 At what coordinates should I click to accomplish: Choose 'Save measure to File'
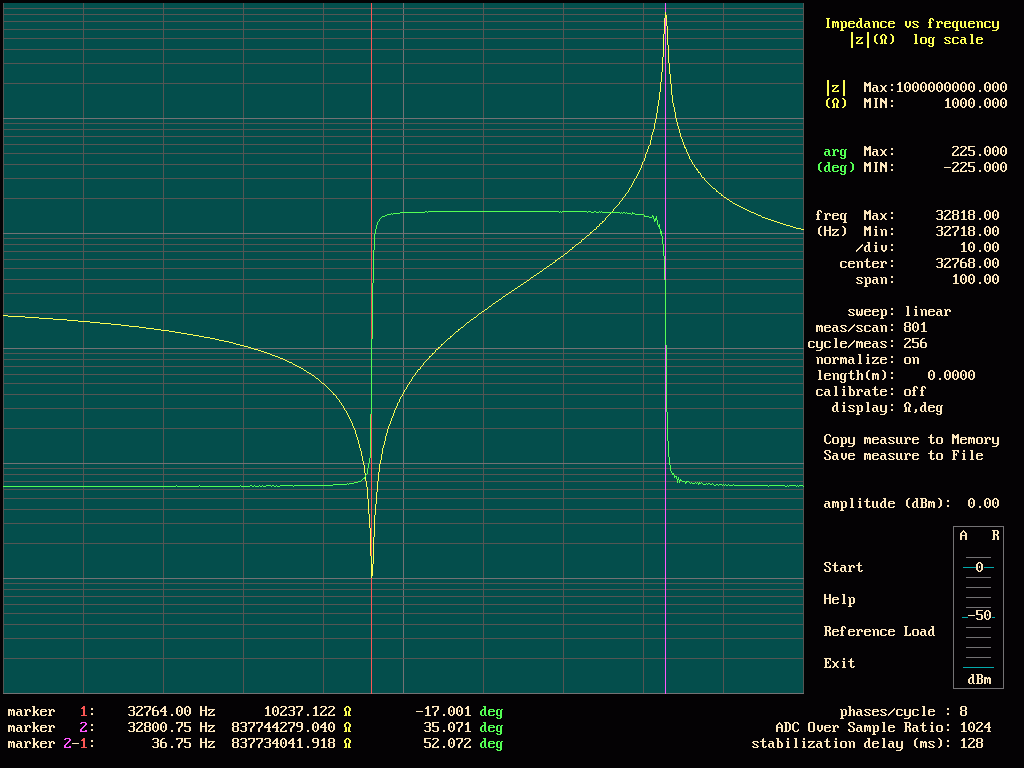point(903,455)
